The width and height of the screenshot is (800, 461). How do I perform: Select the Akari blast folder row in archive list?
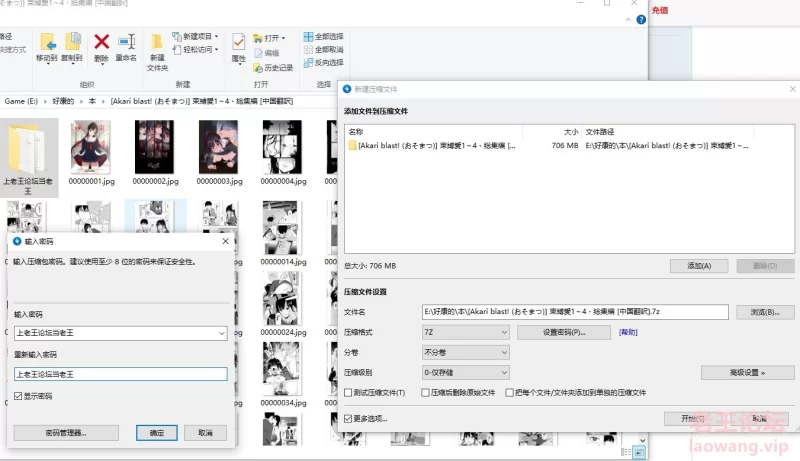point(548,146)
